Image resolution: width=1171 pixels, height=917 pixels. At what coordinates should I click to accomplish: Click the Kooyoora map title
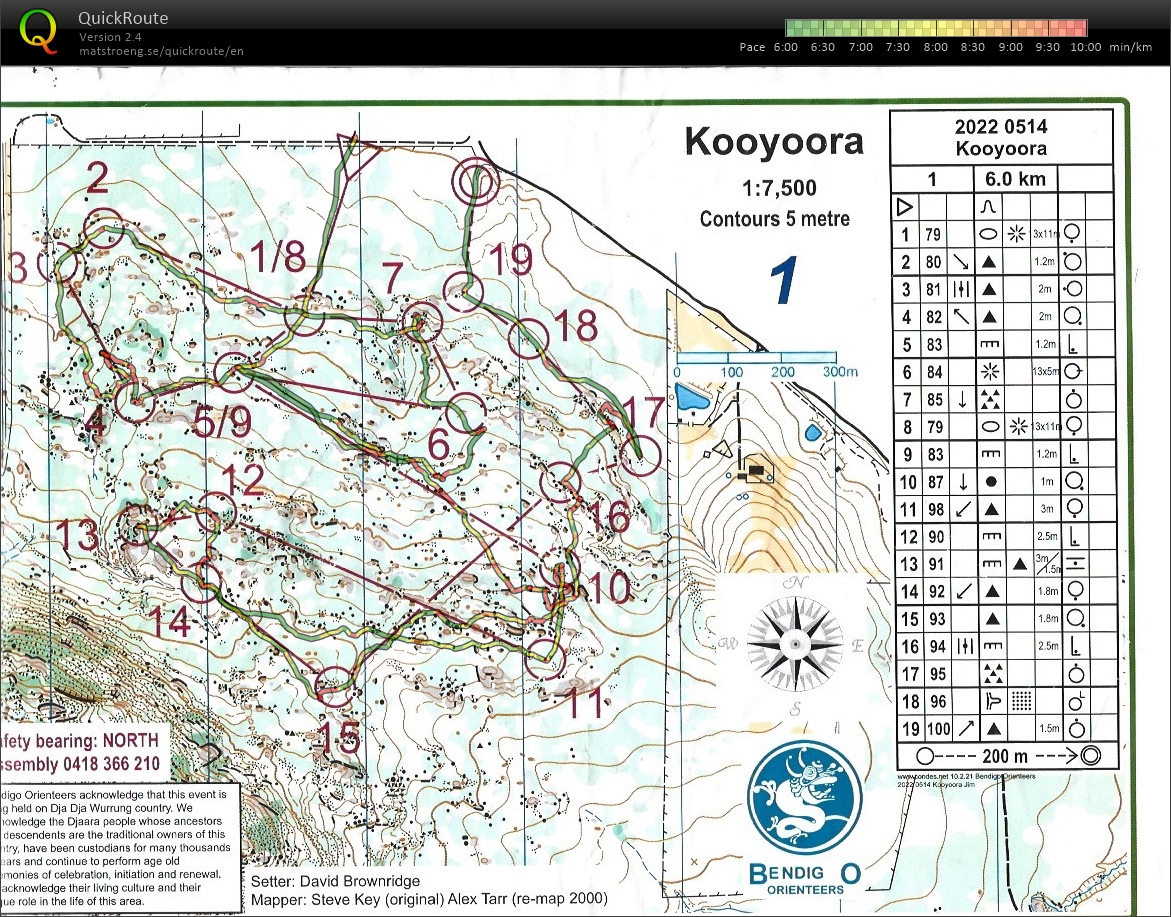click(773, 142)
